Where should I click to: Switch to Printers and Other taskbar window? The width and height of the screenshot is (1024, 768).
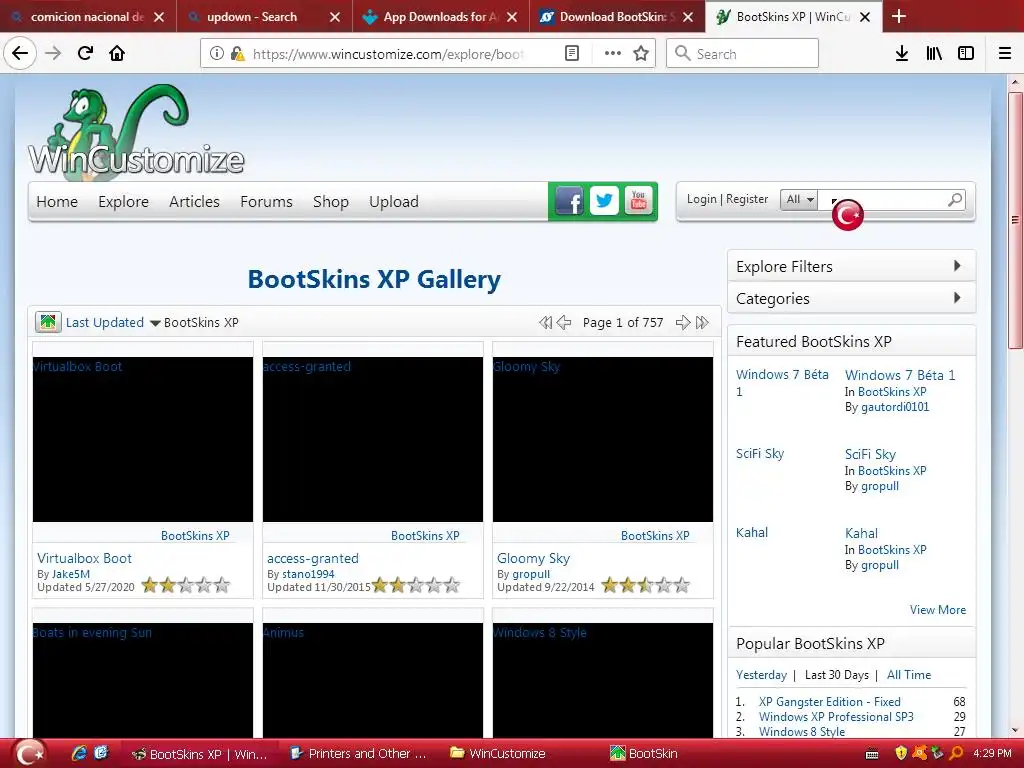click(x=359, y=754)
